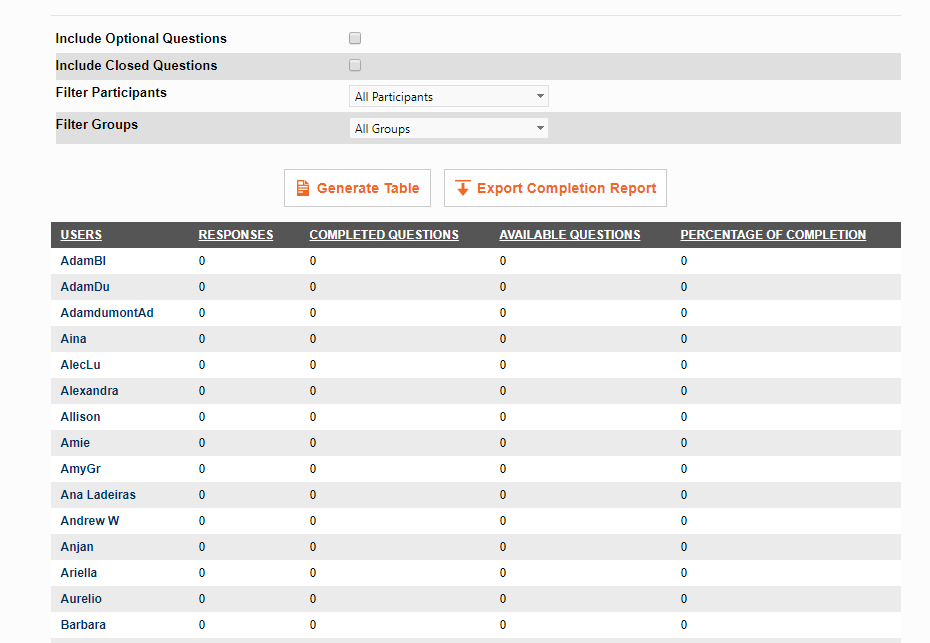930x643 pixels.
Task: Sort by RESPONSES column header
Action: coord(236,235)
